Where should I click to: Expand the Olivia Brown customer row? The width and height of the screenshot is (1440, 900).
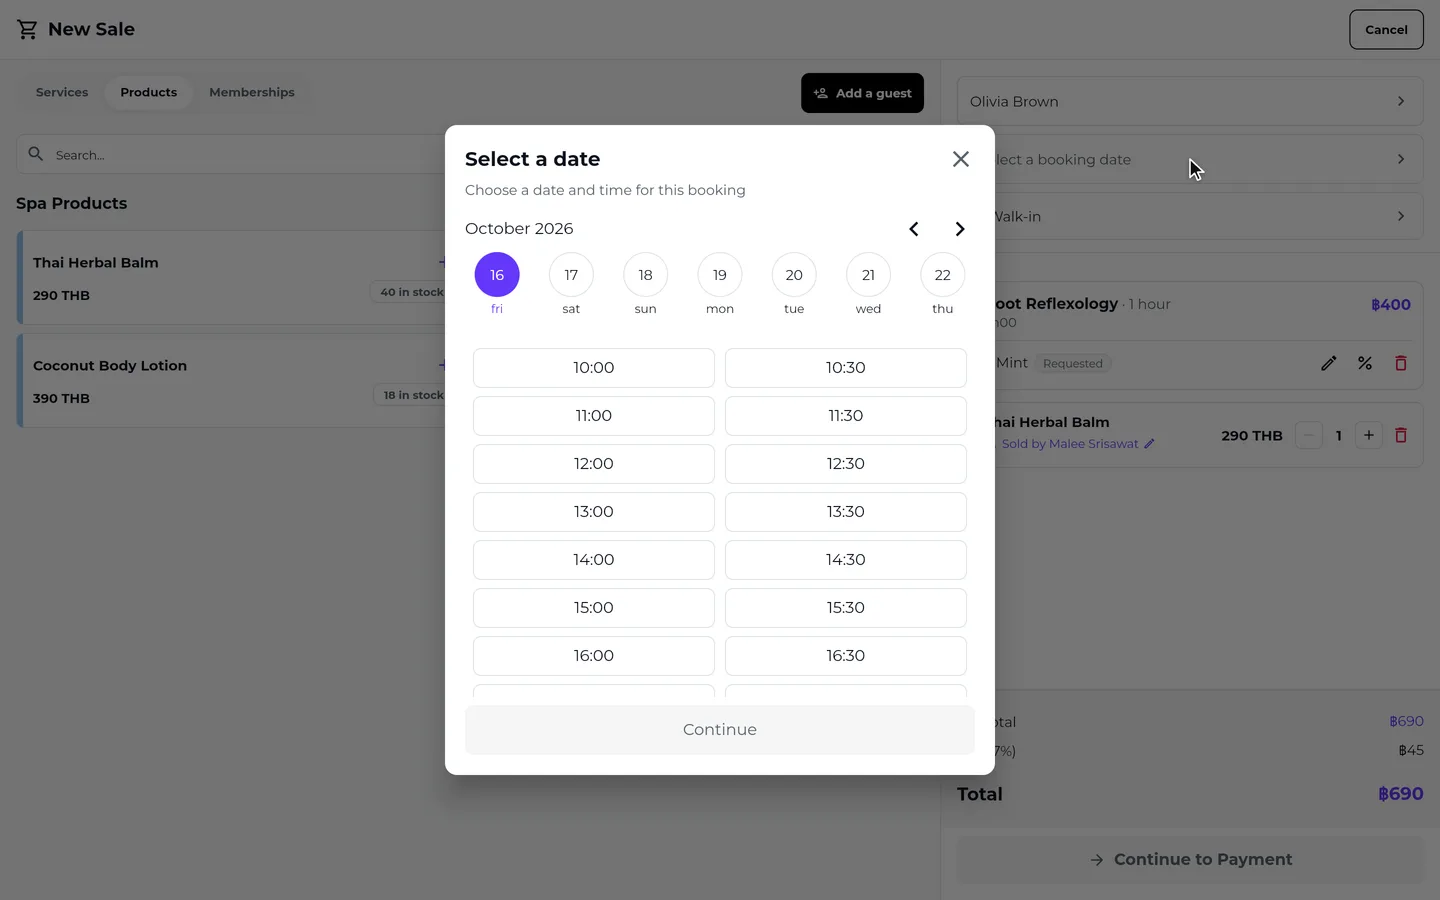tap(1190, 101)
